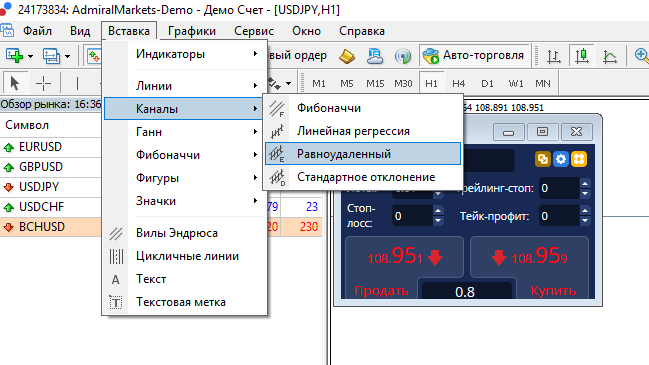Click the Cyclic Lines icon
This screenshot has height=365, width=649.
(116, 256)
